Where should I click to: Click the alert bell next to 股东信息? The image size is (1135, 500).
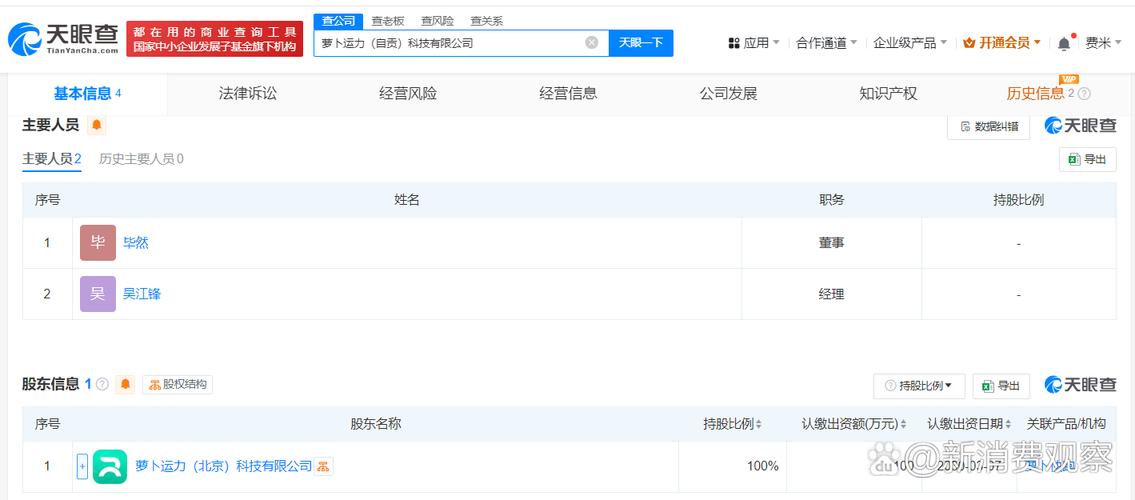pyautogui.click(x=126, y=384)
